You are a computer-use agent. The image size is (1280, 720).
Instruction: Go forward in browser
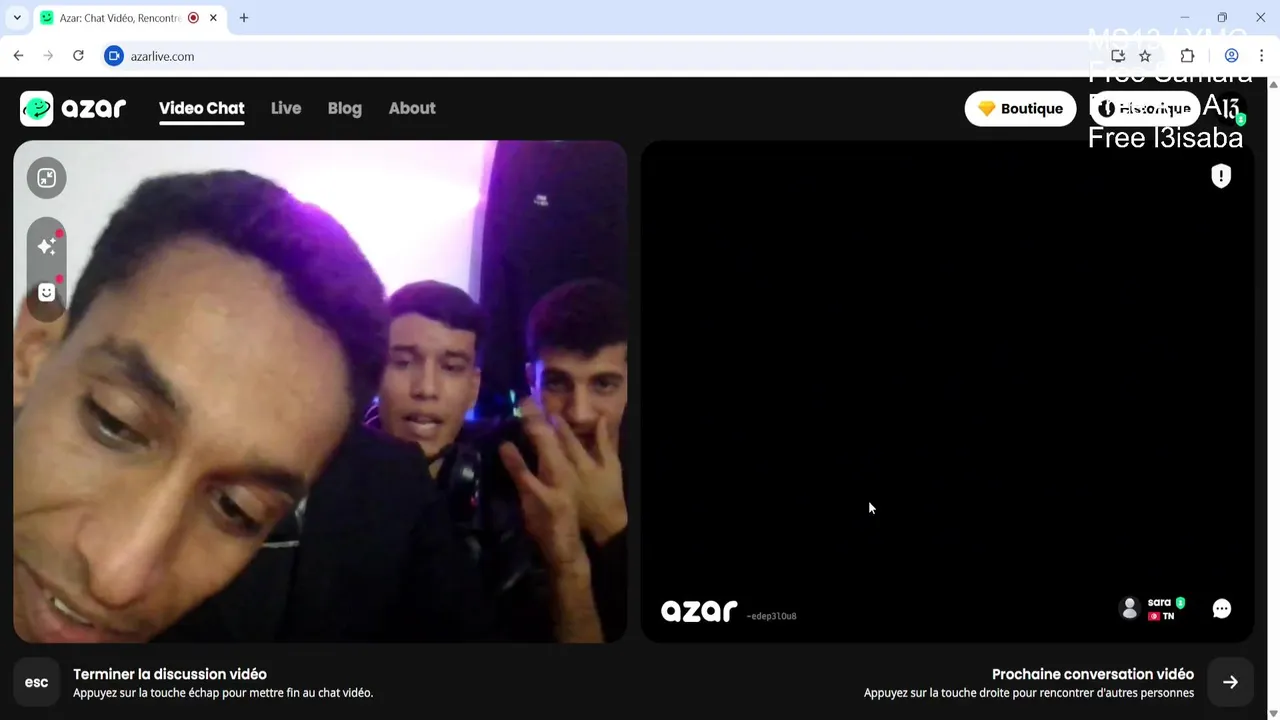48,56
